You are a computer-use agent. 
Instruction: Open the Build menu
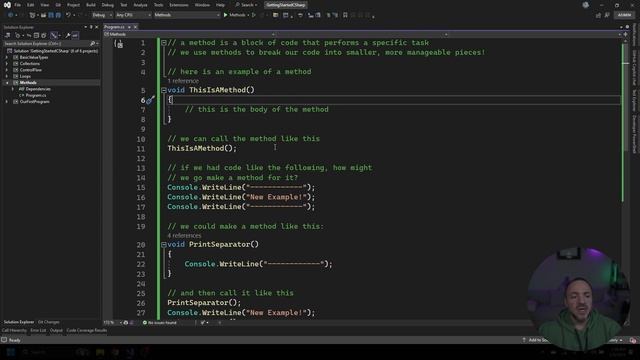[x=91, y=5]
